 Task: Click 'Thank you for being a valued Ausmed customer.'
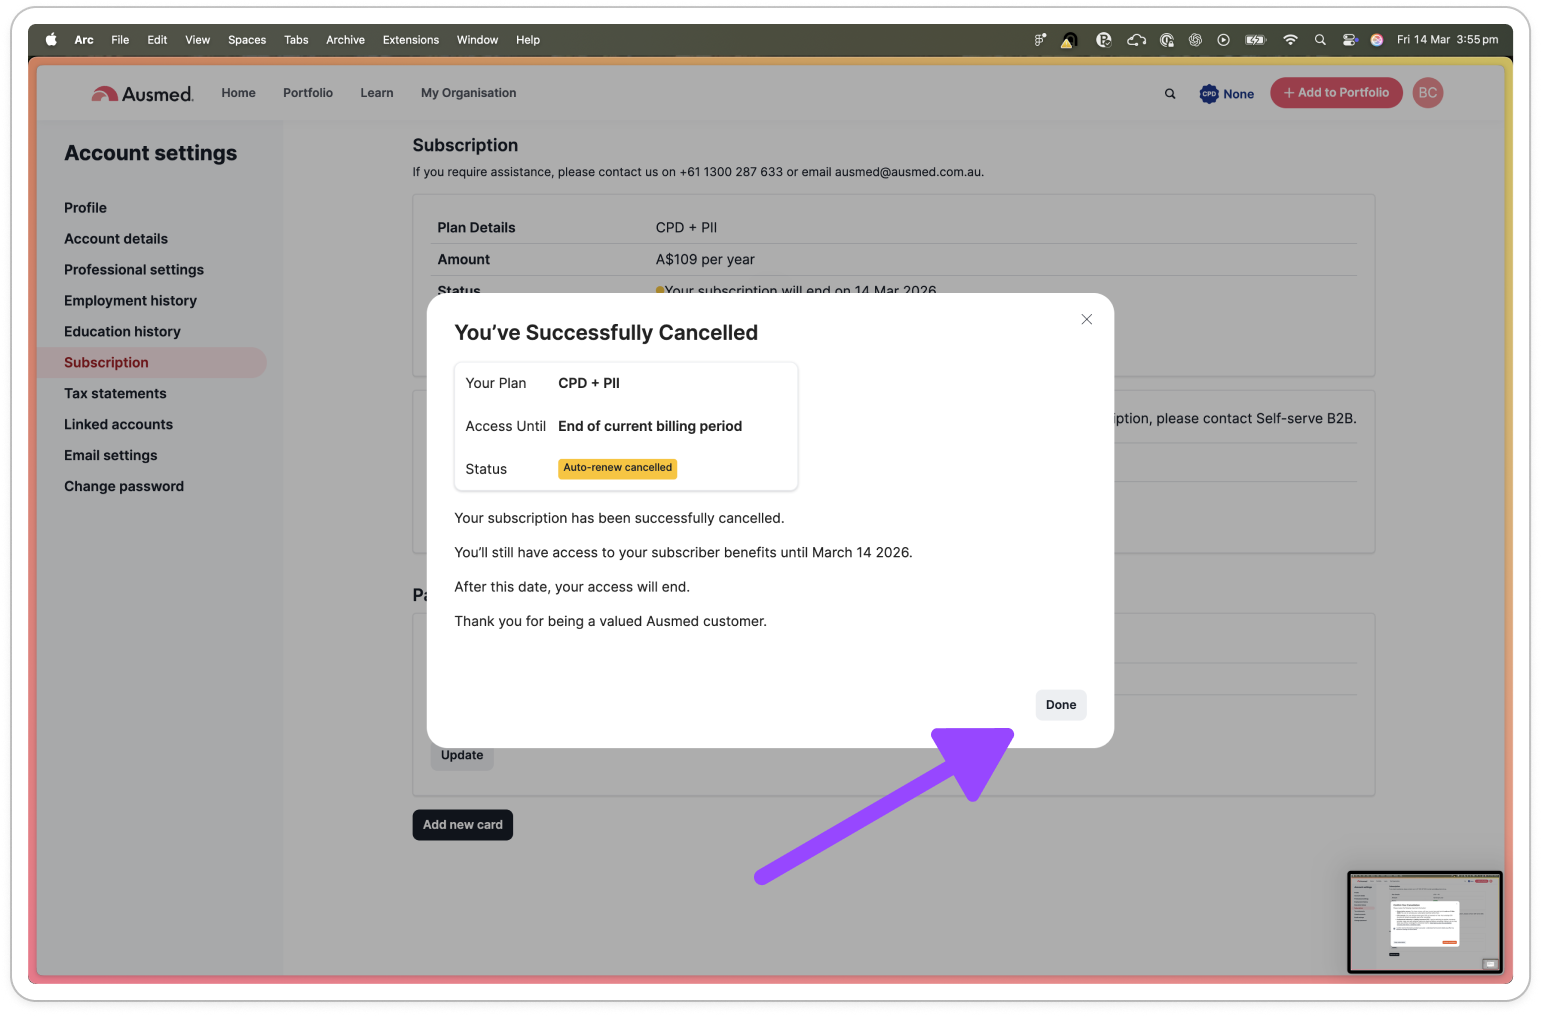coord(610,622)
